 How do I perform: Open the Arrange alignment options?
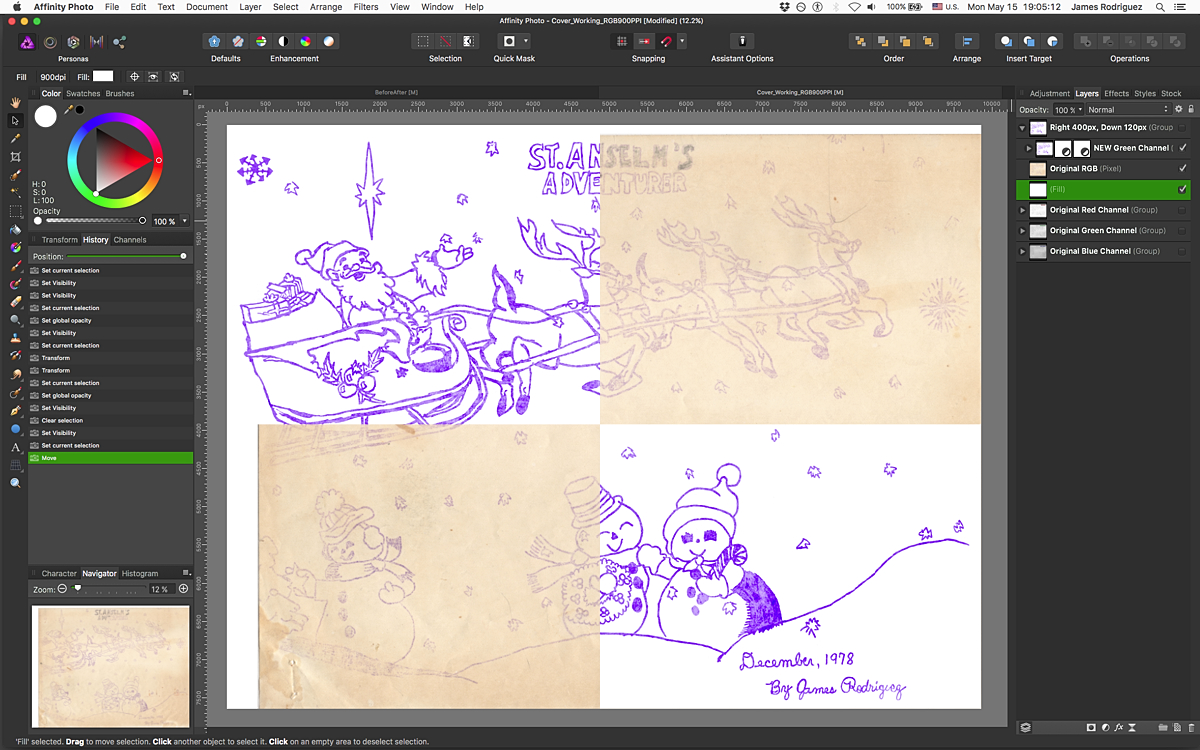[x=966, y=41]
